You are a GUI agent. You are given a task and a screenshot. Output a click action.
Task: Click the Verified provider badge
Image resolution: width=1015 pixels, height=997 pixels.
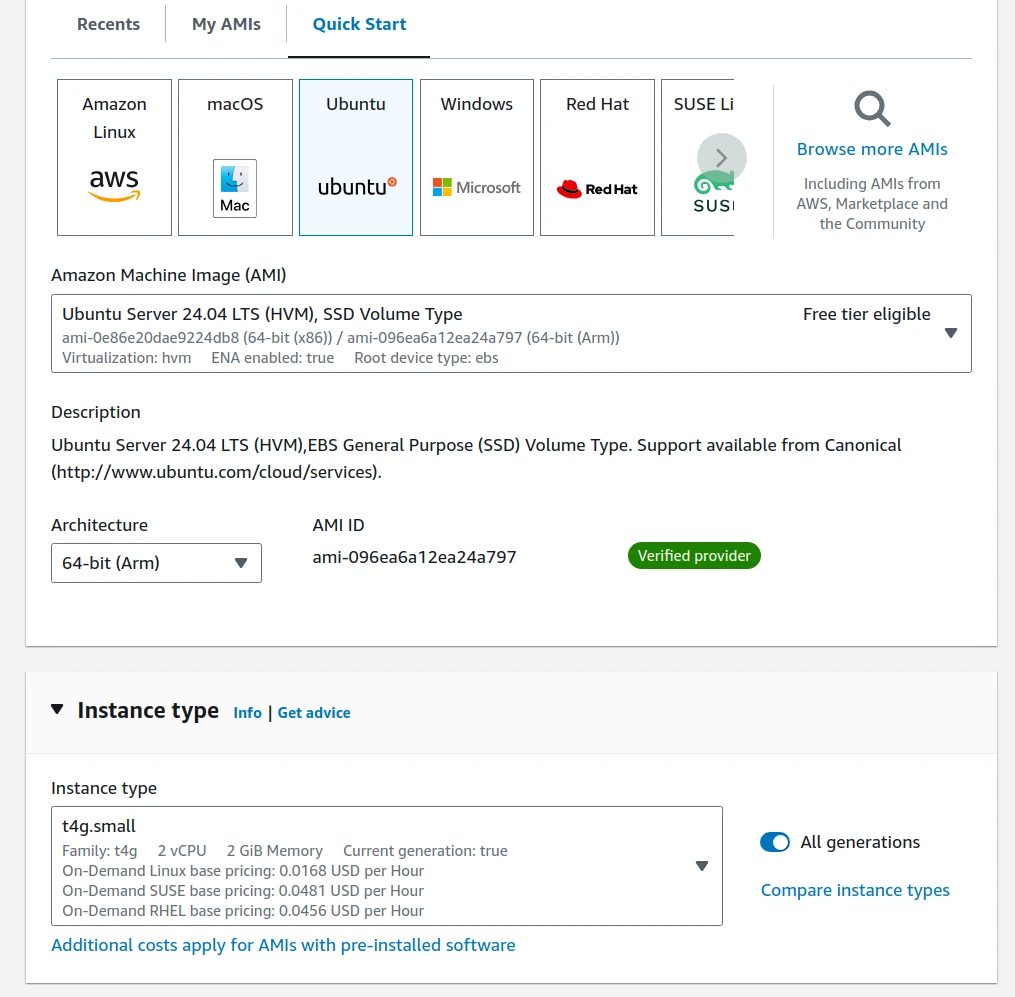[694, 555]
